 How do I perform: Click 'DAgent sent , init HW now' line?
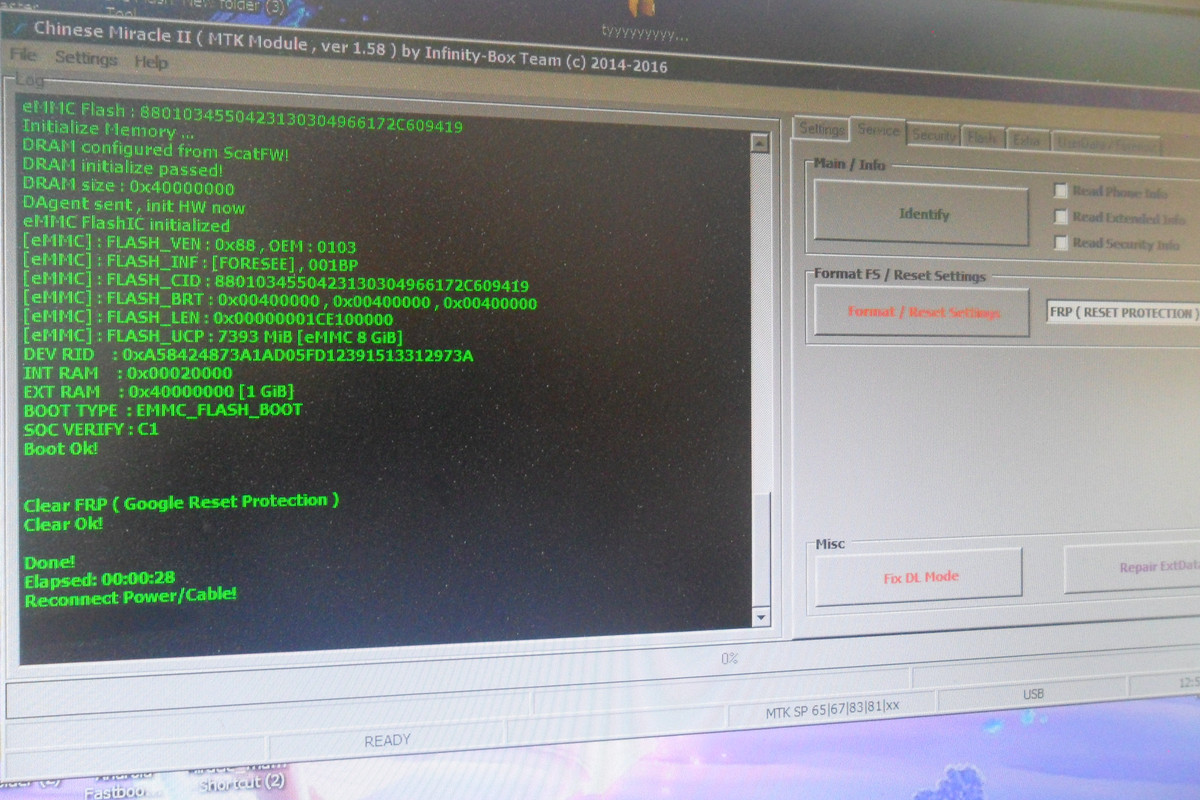click(x=134, y=207)
